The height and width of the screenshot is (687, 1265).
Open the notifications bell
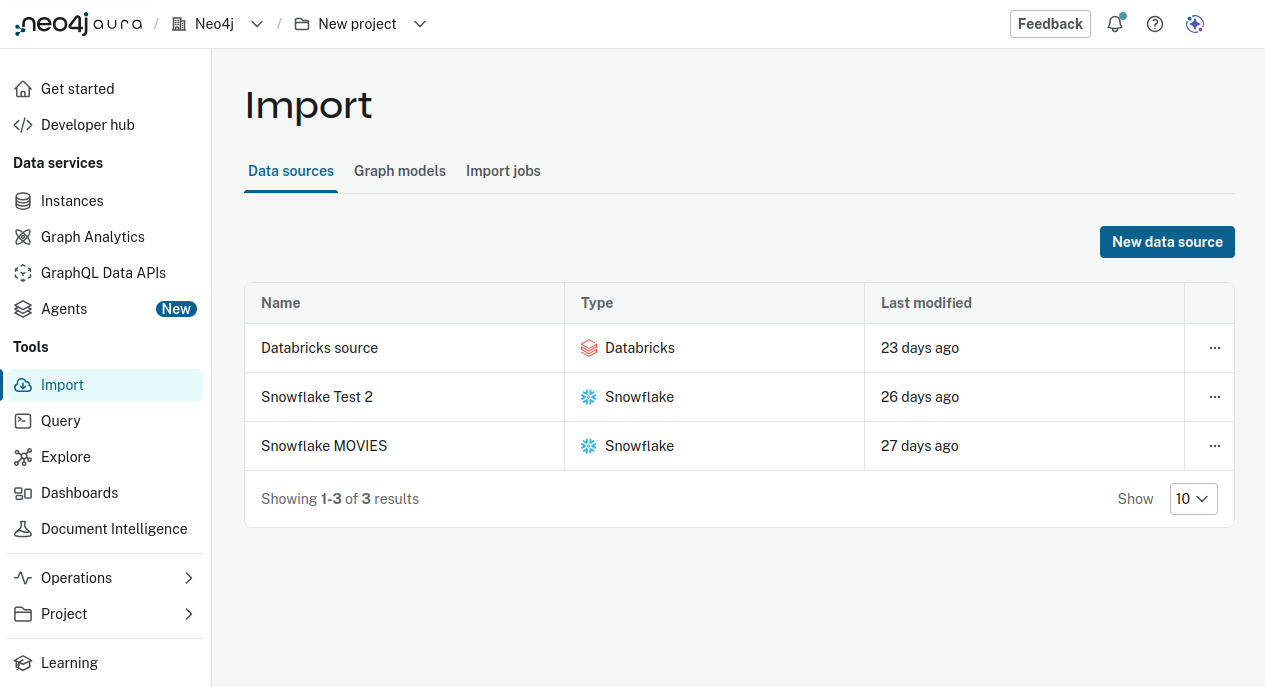(1115, 24)
